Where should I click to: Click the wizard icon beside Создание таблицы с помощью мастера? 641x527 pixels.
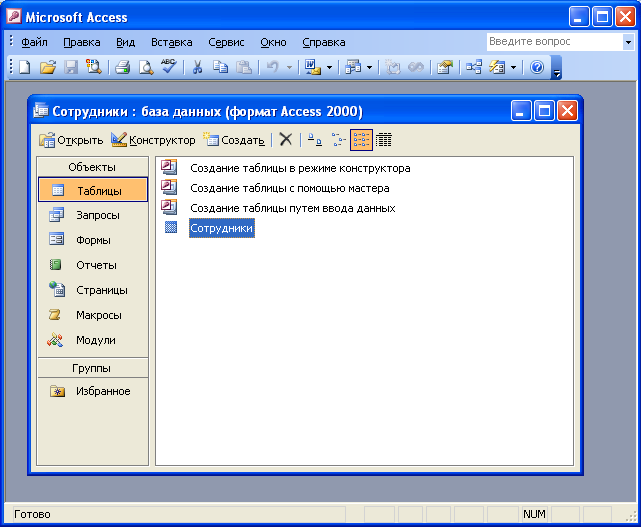(169, 187)
